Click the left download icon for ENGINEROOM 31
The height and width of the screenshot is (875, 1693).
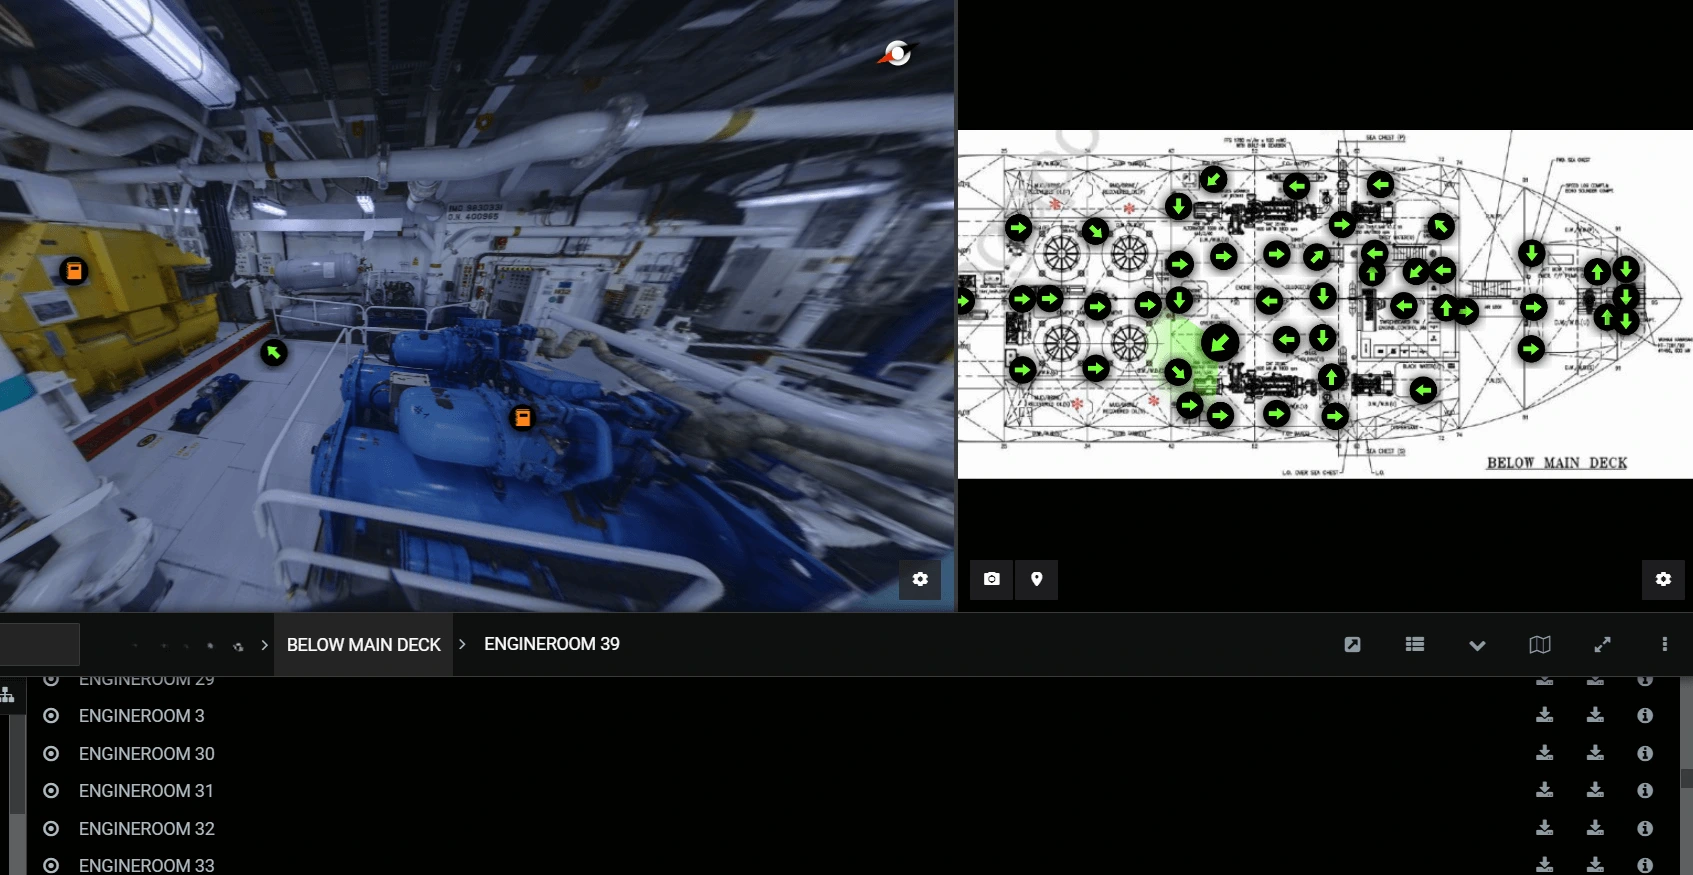click(1545, 790)
